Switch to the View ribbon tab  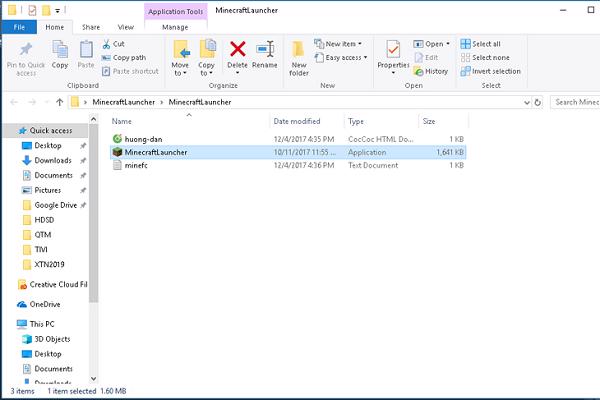pyautogui.click(x=125, y=27)
